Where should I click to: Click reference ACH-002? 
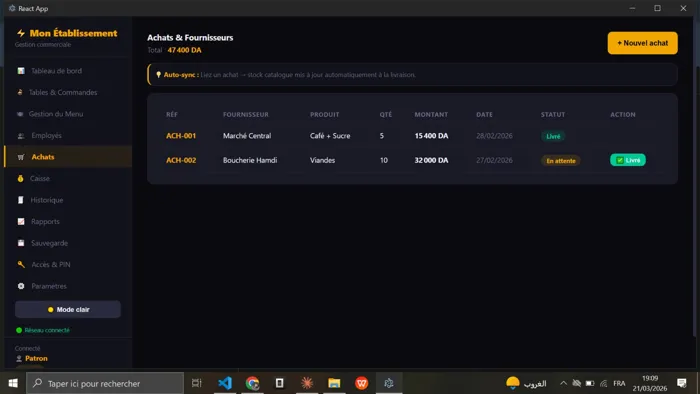tap(181, 160)
